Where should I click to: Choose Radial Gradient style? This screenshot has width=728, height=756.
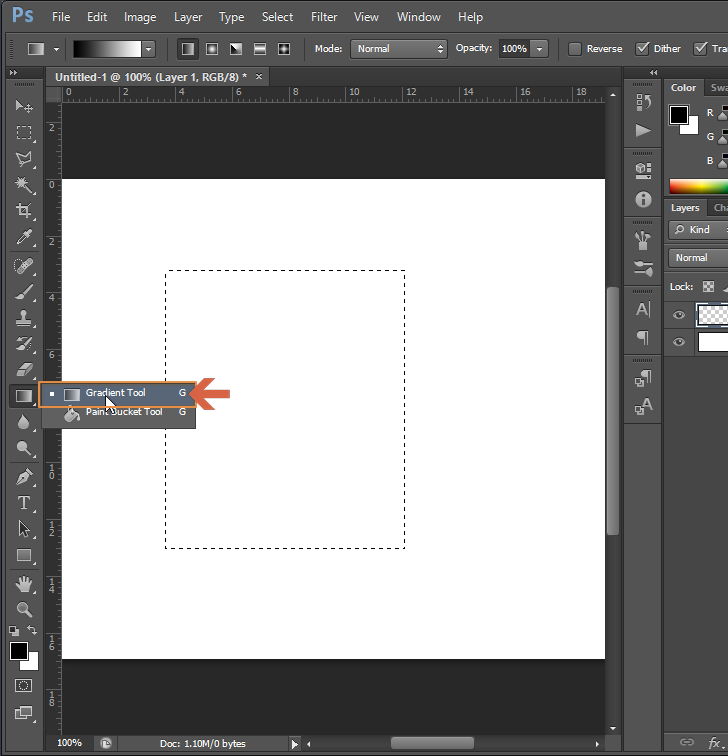[x=212, y=49]
